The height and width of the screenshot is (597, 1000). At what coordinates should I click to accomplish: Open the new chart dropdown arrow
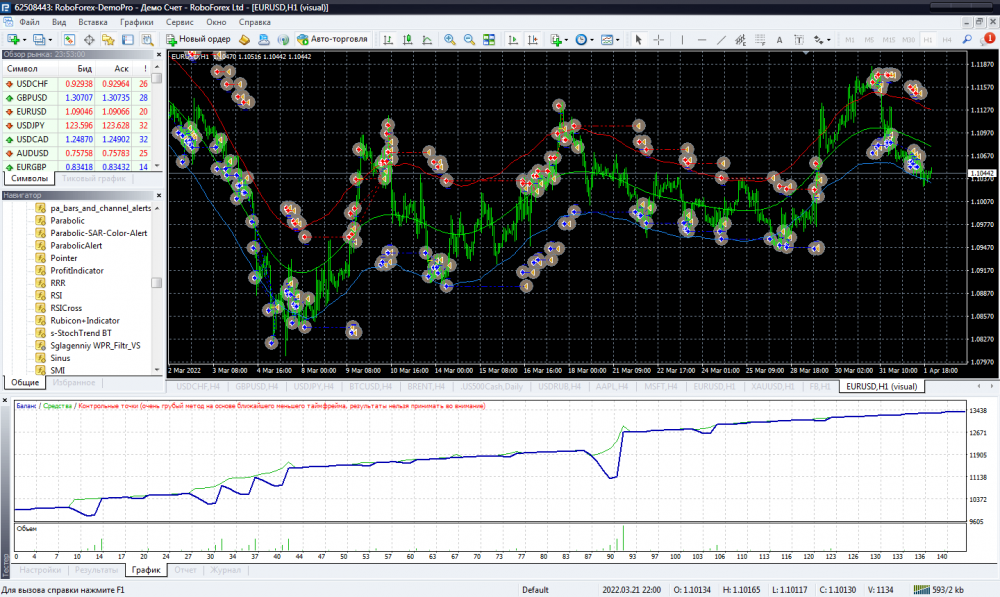point(26,39)
